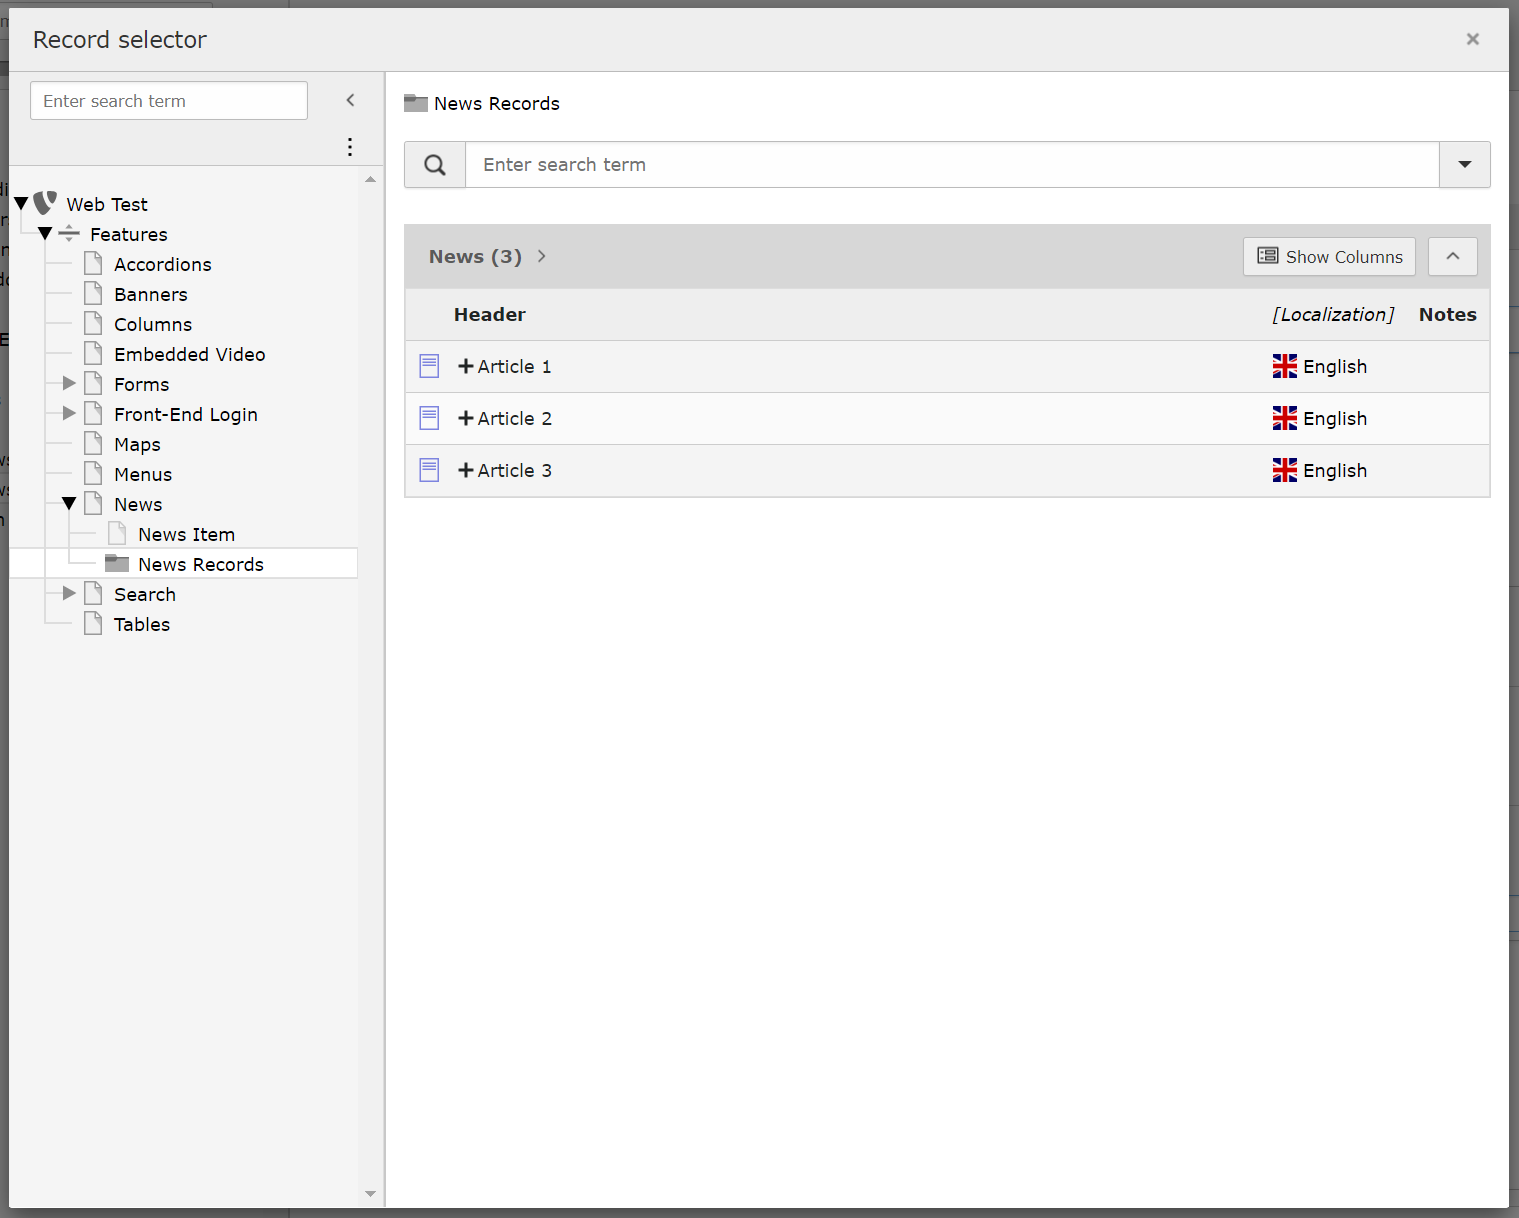Open the Maps page

tap(137, 444)
